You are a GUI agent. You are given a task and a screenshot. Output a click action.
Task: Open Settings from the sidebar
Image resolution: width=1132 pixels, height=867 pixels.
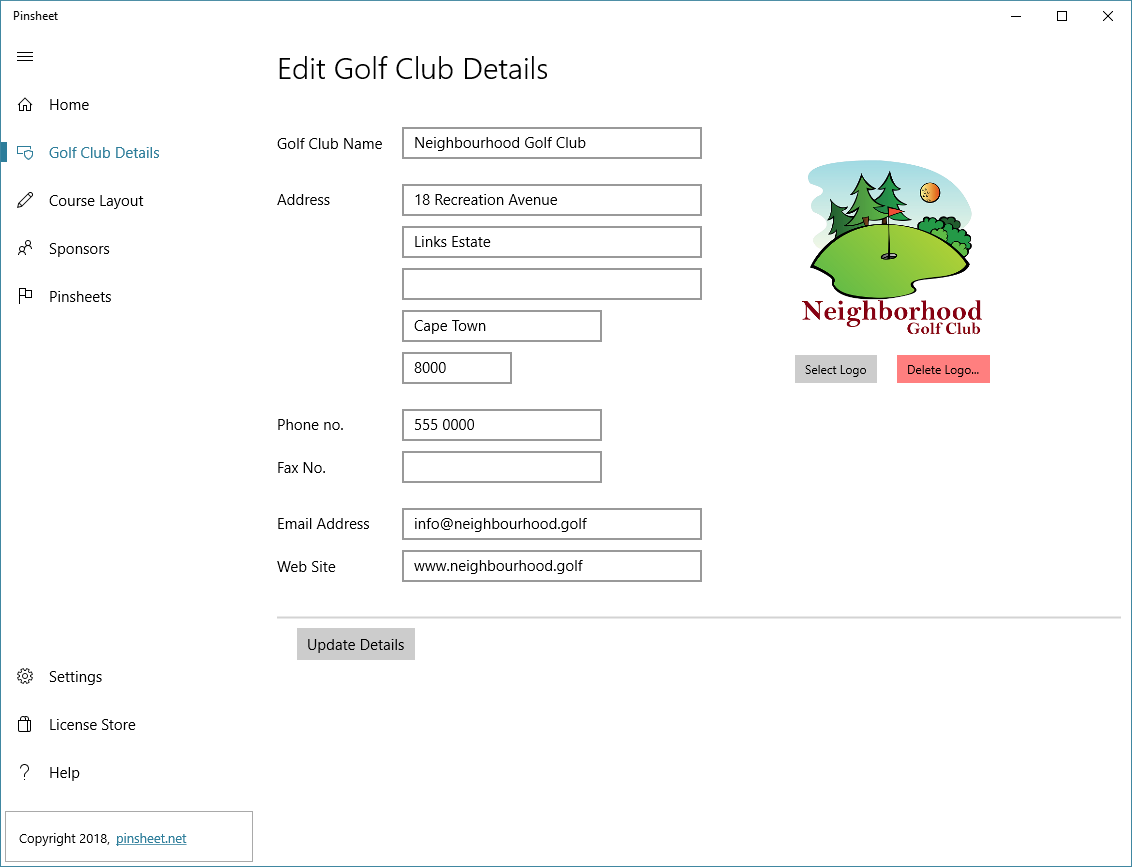76,677
